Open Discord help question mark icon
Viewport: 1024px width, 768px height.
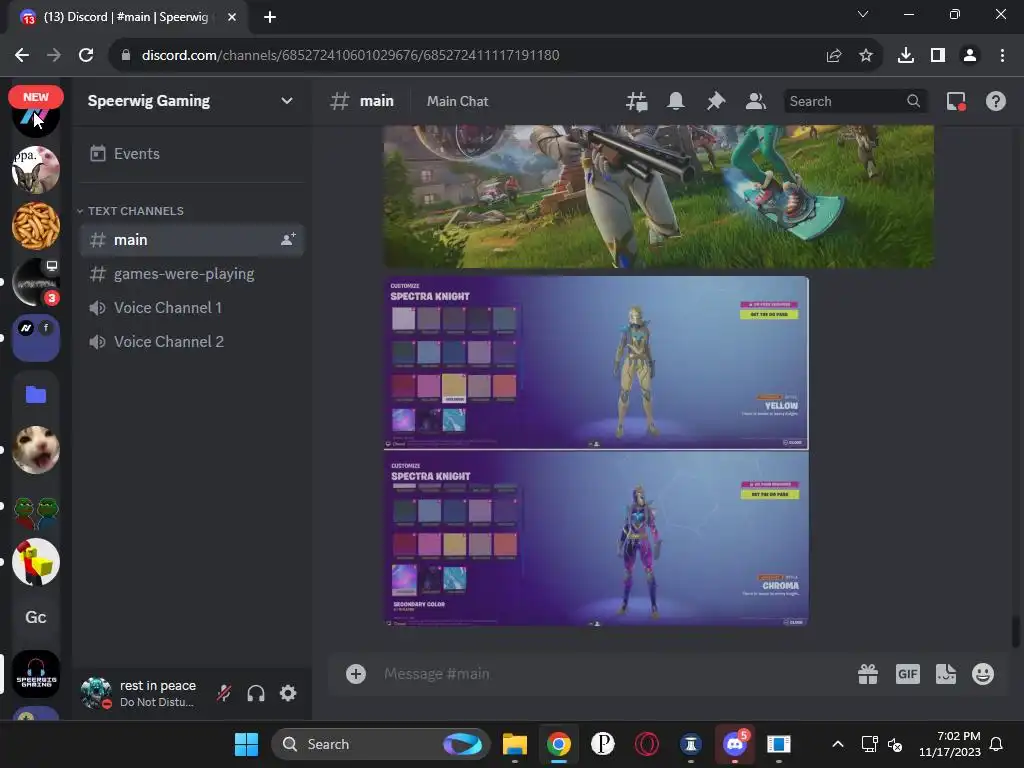coord(995,101)
